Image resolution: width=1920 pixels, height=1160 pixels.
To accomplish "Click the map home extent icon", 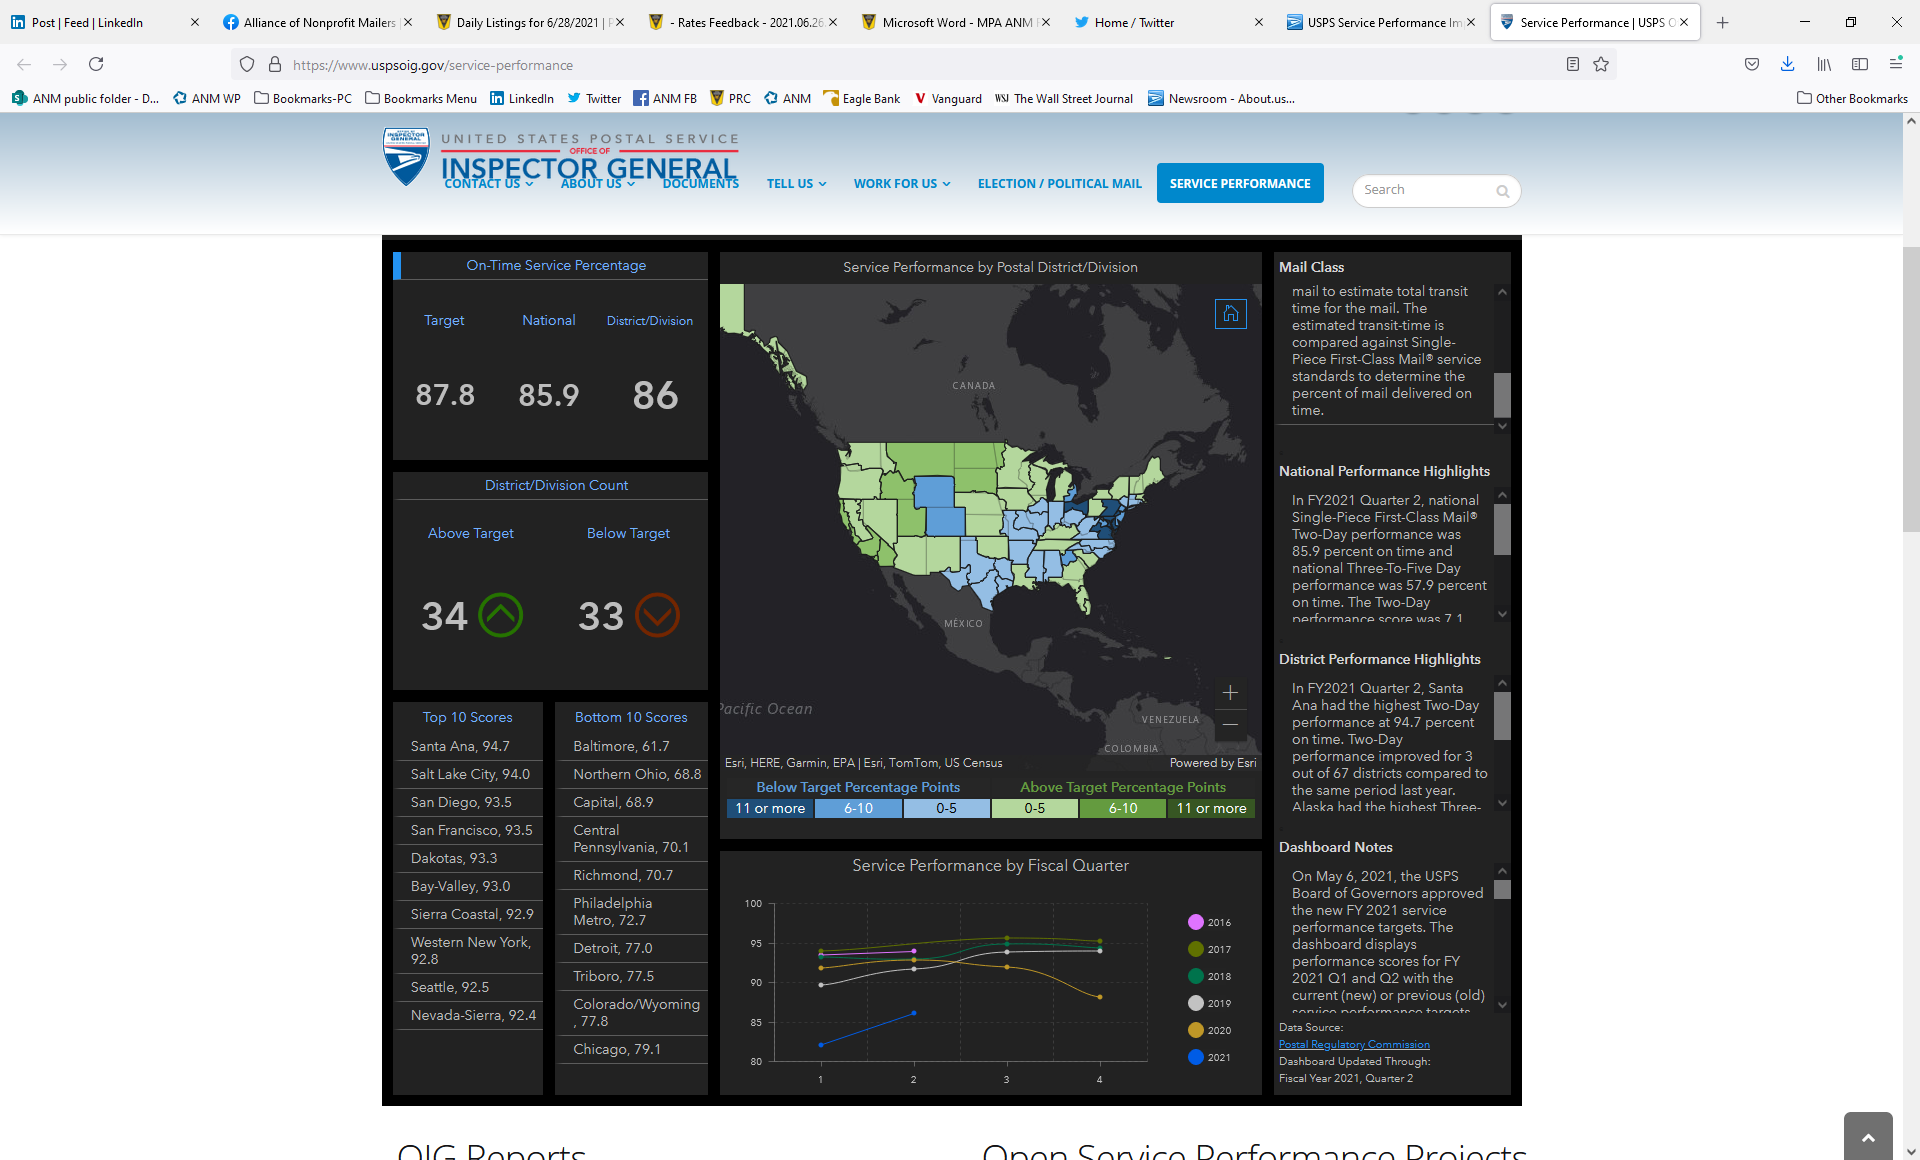I will pyautogui.click(x=1230, y=314).
